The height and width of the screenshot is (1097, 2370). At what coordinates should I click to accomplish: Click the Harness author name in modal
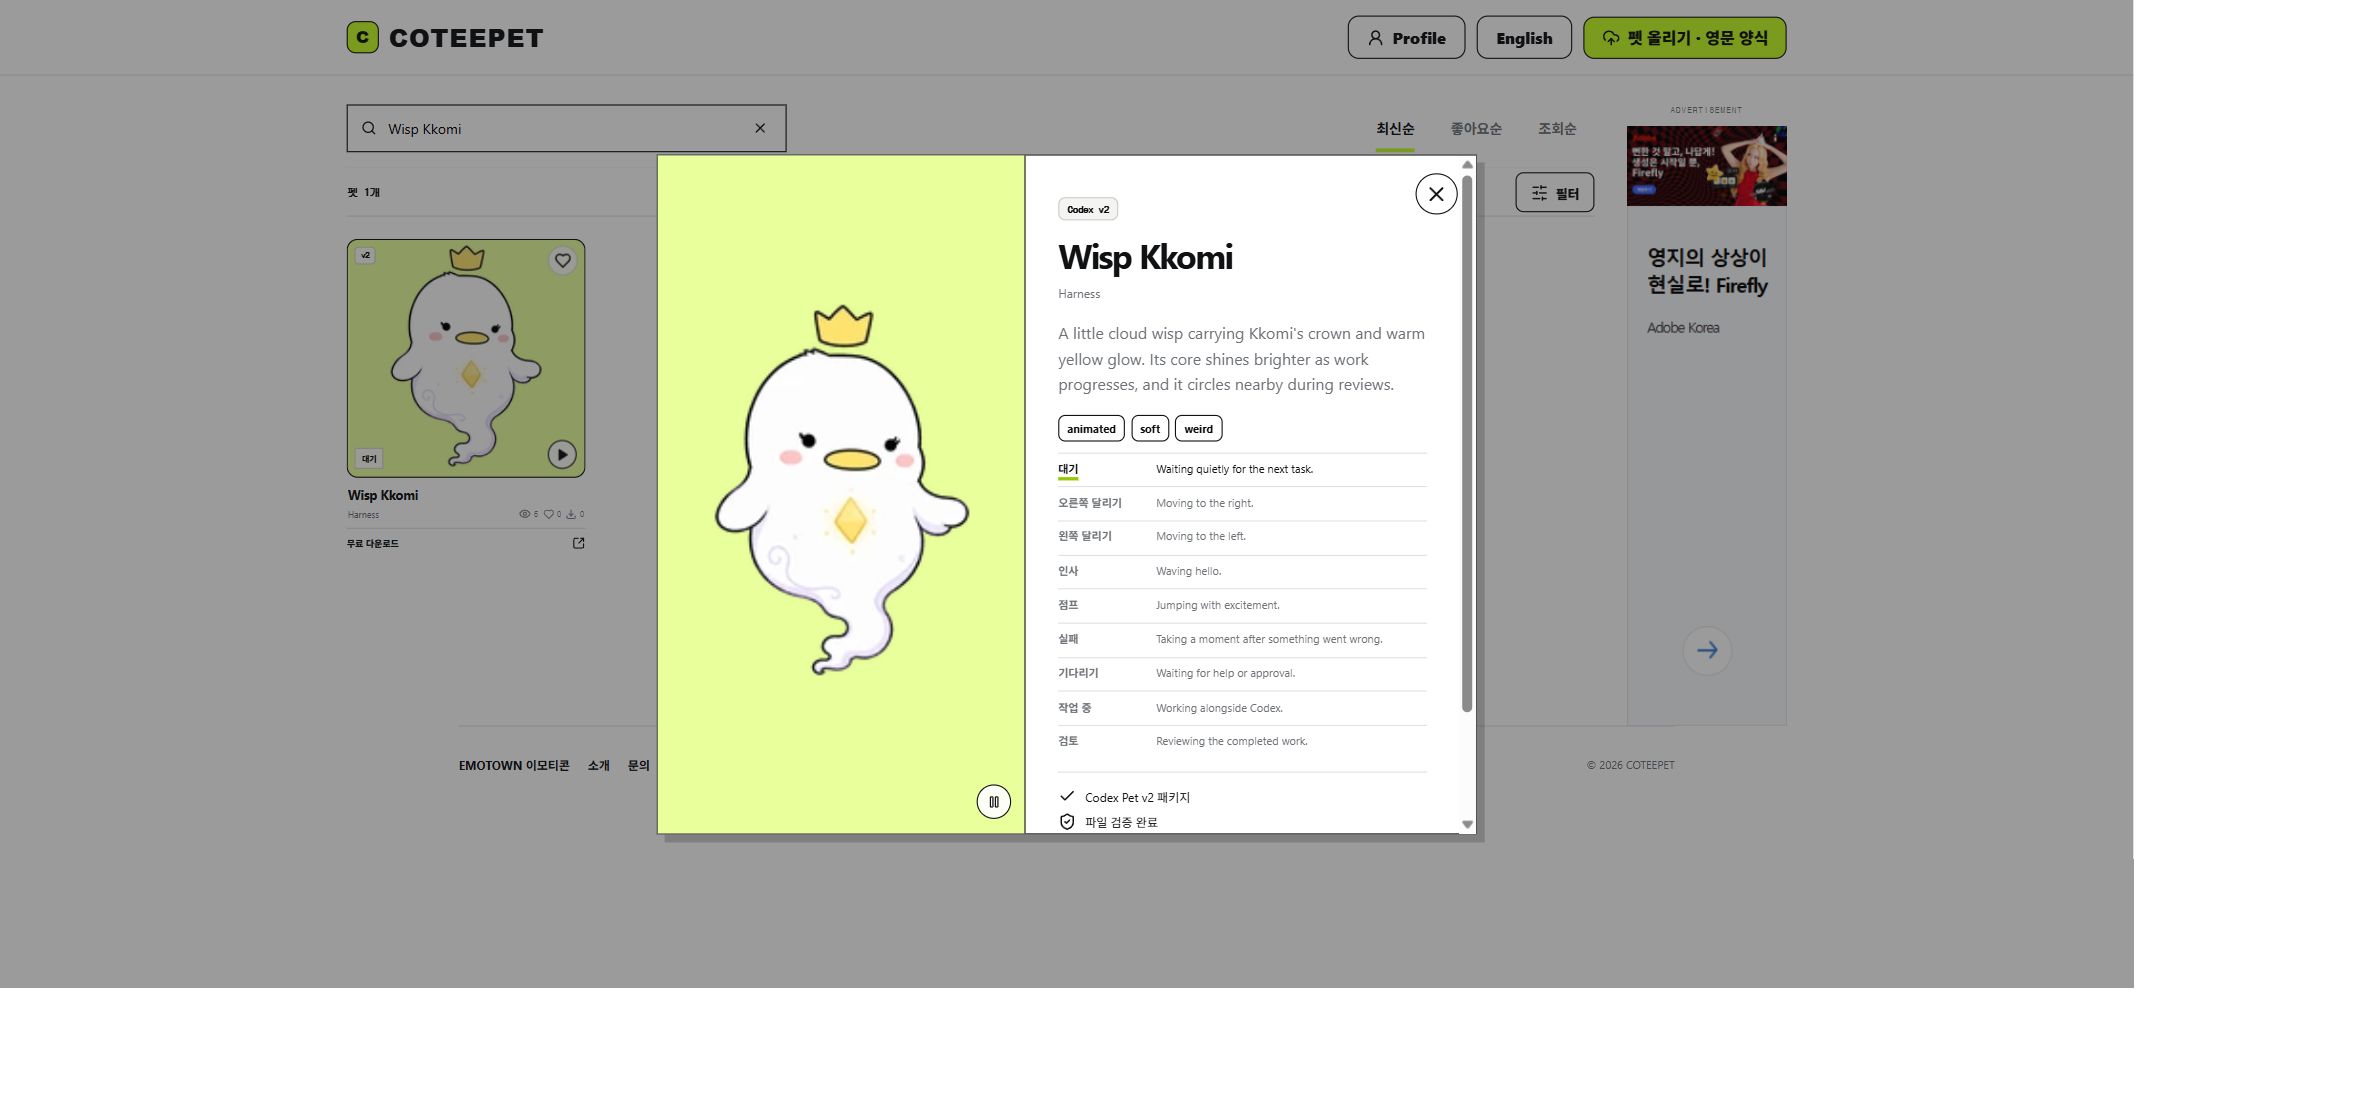click(1079, 294)
